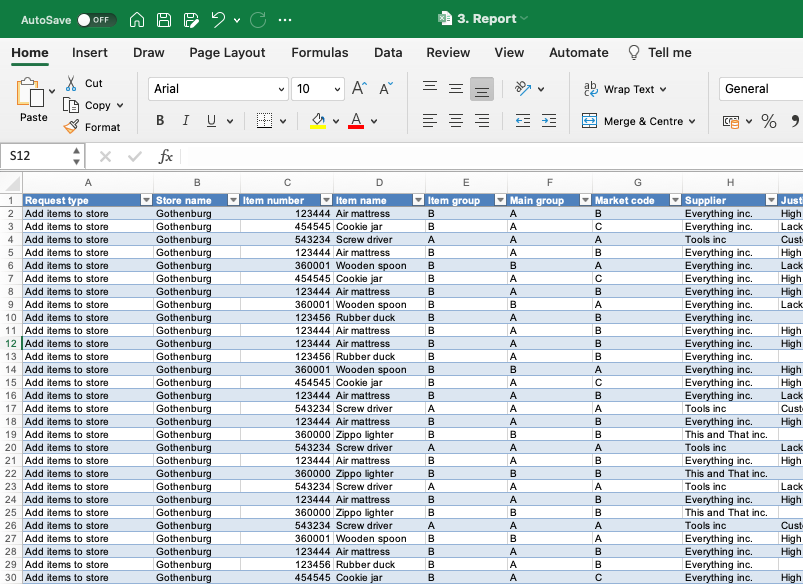This screenshot has height=584, width=803.
Task: Click the Save icon in title bar
Action: click(163, 20)
